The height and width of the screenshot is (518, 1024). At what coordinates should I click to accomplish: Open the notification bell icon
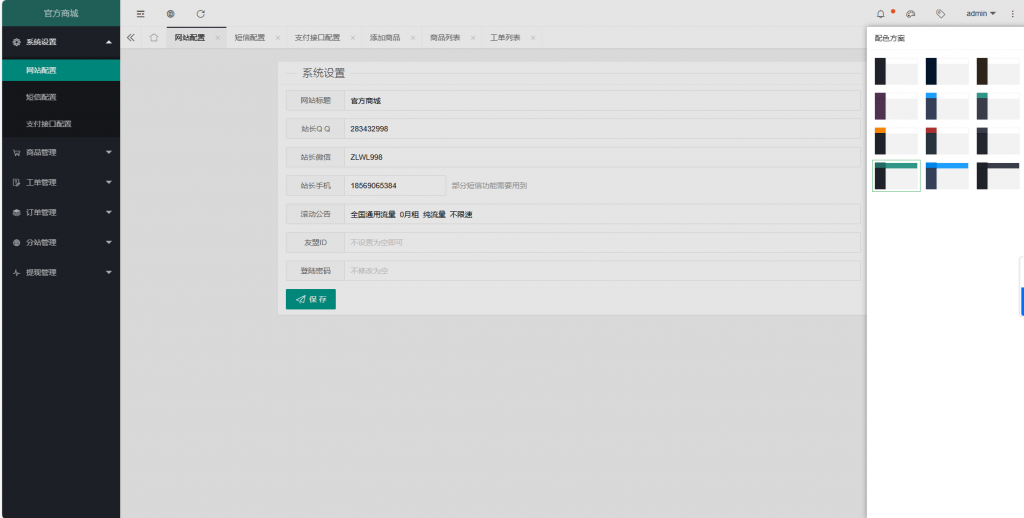pyautogui.click(x=881, y=14)
